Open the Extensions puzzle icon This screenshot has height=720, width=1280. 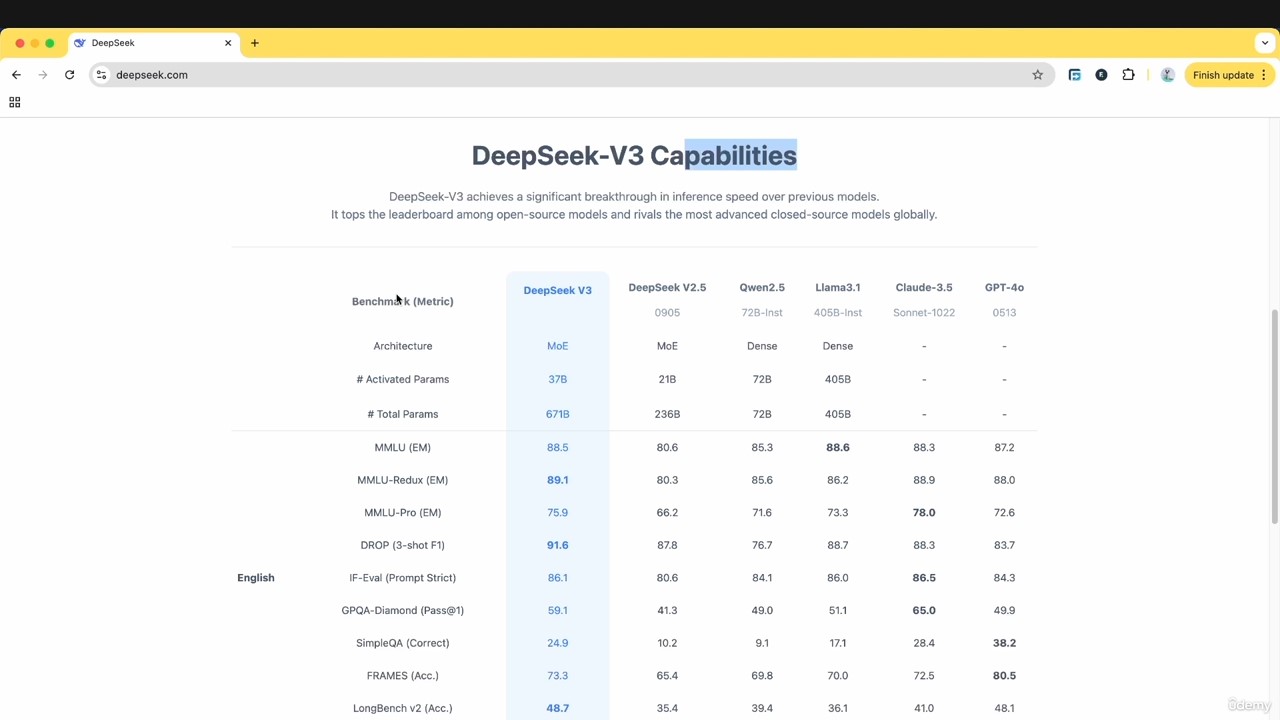1128,75
